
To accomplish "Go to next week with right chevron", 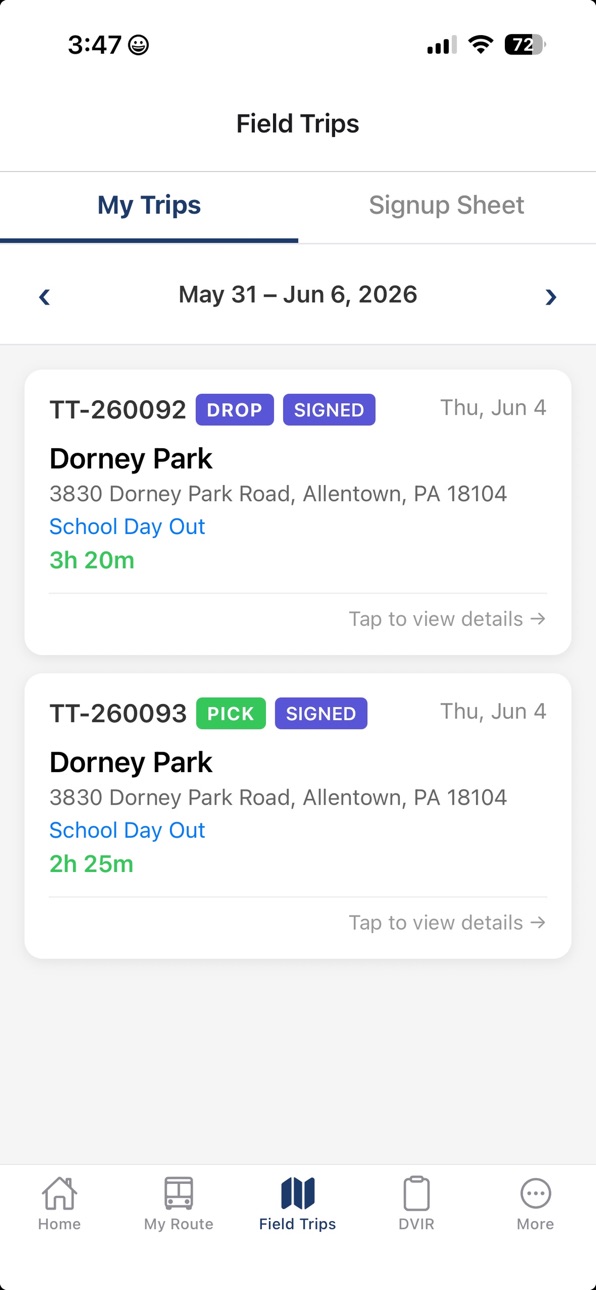I will click(x=551, y=296).
